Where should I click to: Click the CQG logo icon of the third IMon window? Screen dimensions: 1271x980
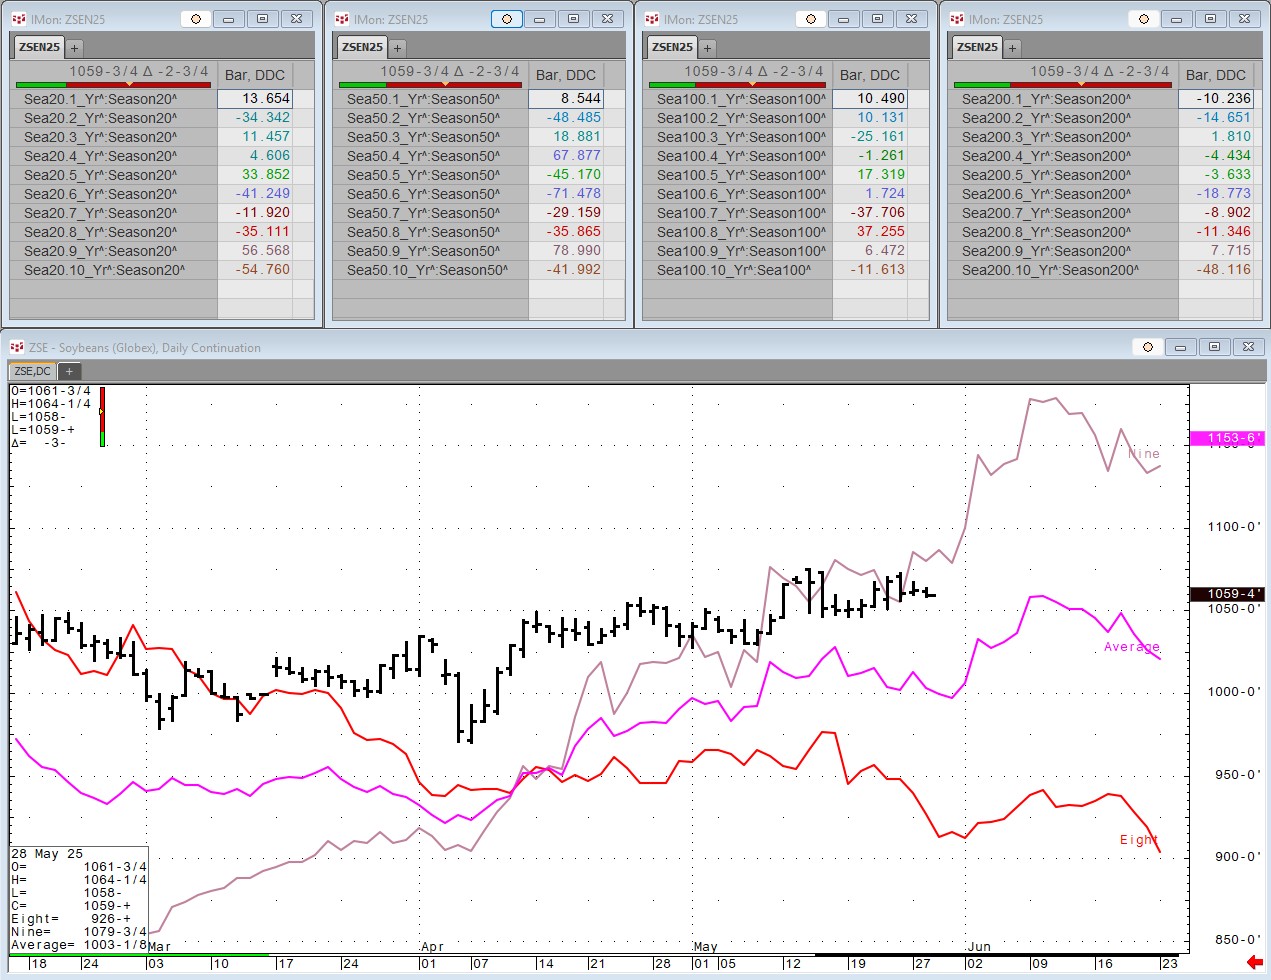tap(652, 19)
